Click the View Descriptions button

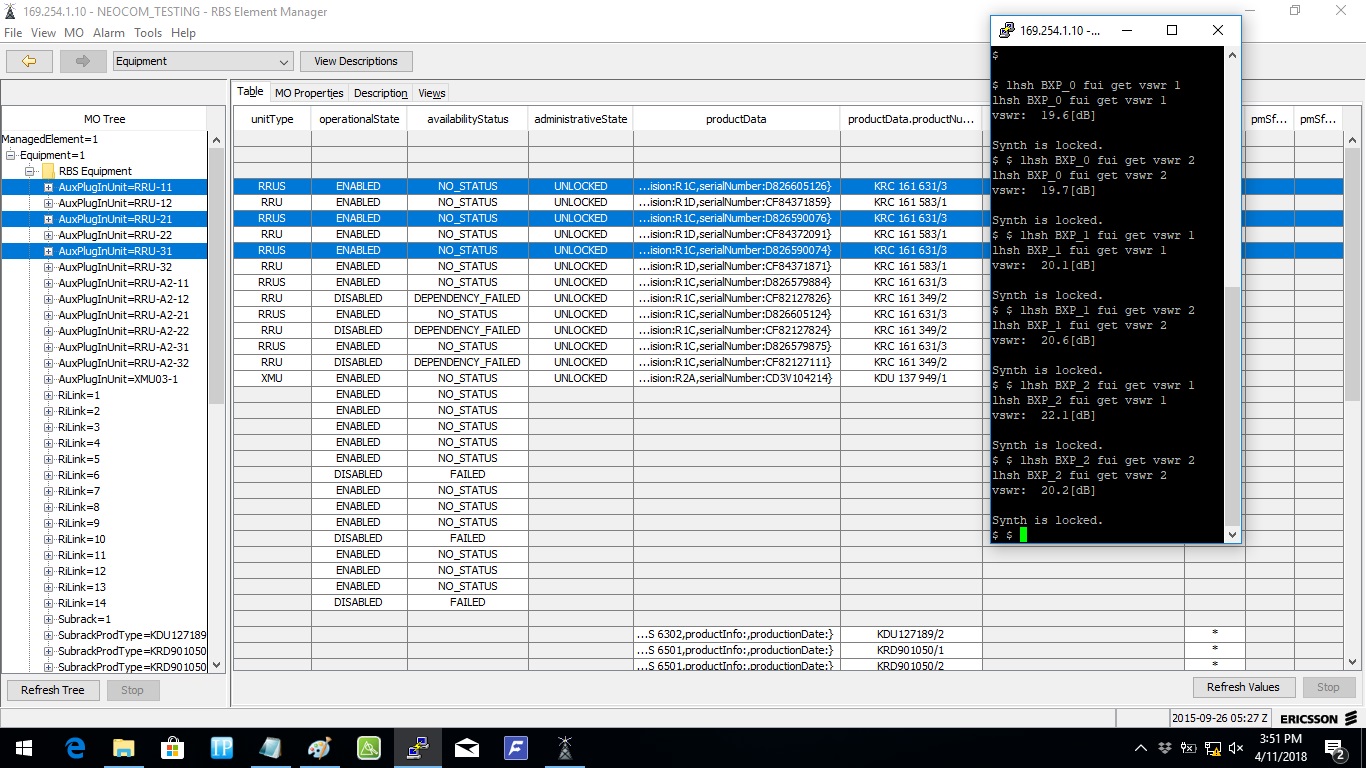click(x=355, y=61)
